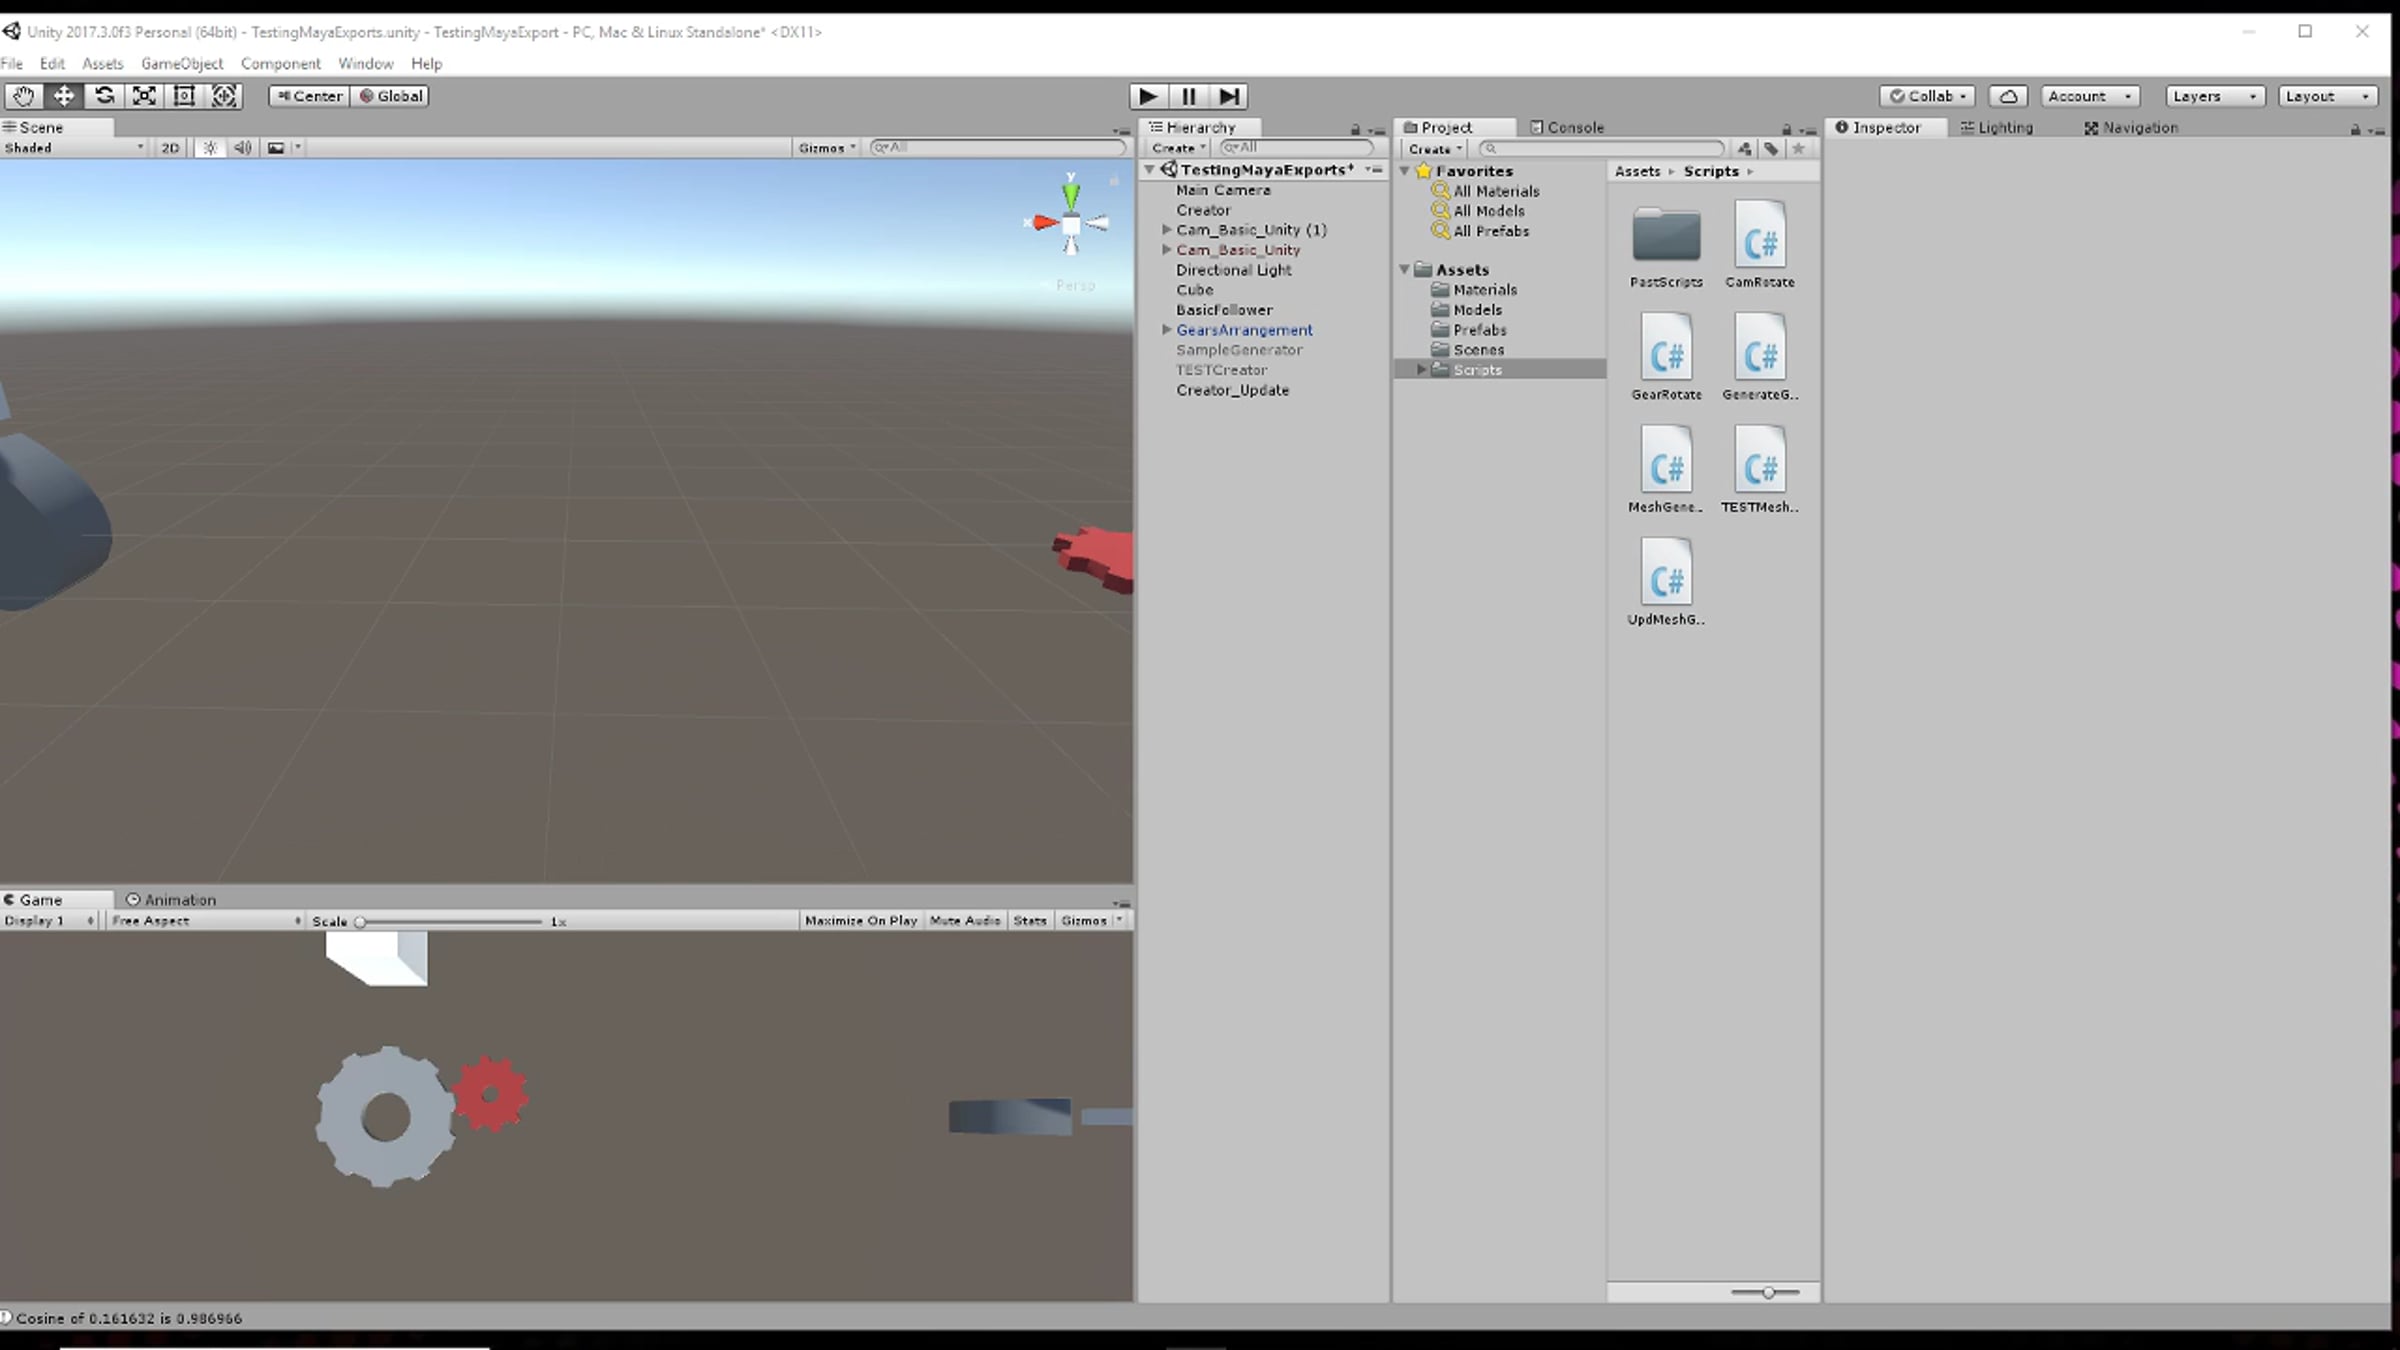Toggle Maximize On Play
2400x1350 pixels.
(861, 921)
